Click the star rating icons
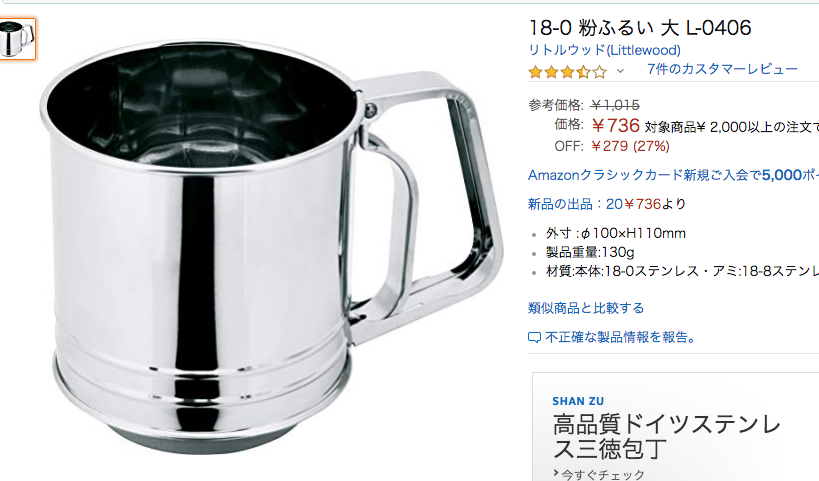This screenshot has height=481, width=819. point(567,72)
